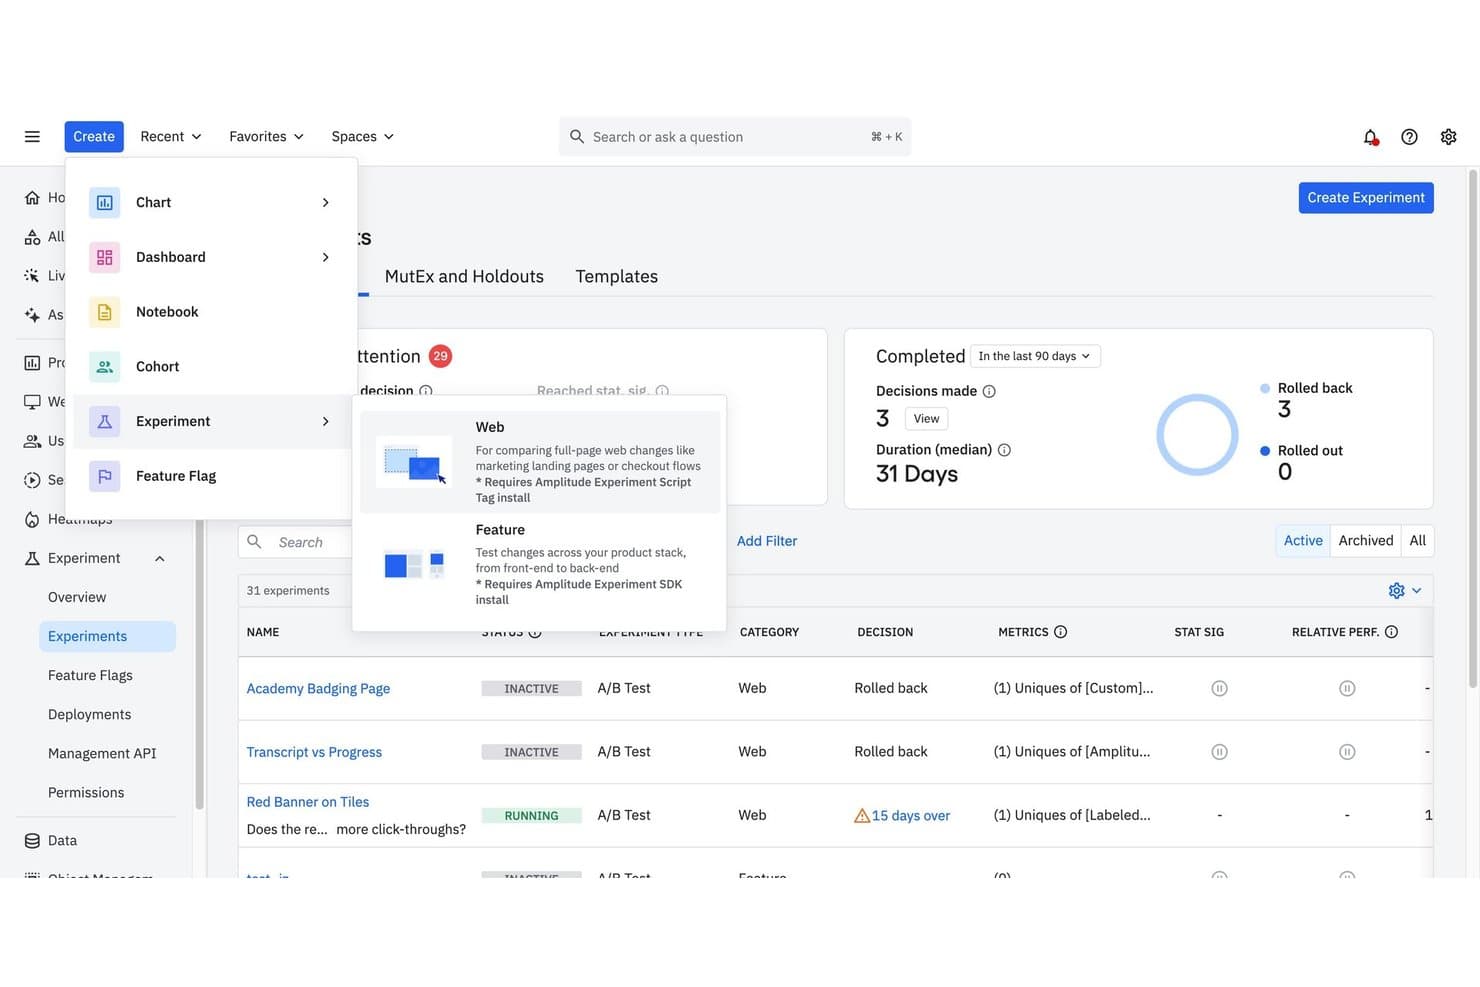Click the Cohort icon in Create menu
Screen dimensions: 1480x987
[104, 367]
